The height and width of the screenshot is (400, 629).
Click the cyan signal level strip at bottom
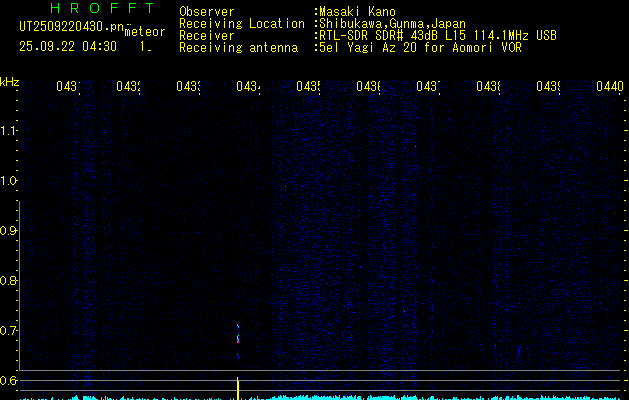coord(321,398)
